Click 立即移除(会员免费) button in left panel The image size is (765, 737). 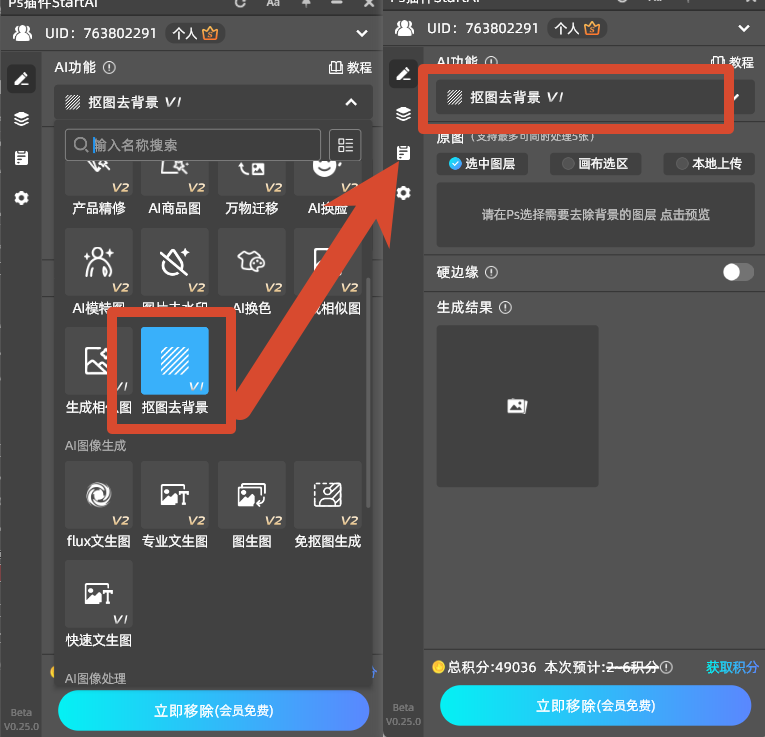(x=213, y=710)
